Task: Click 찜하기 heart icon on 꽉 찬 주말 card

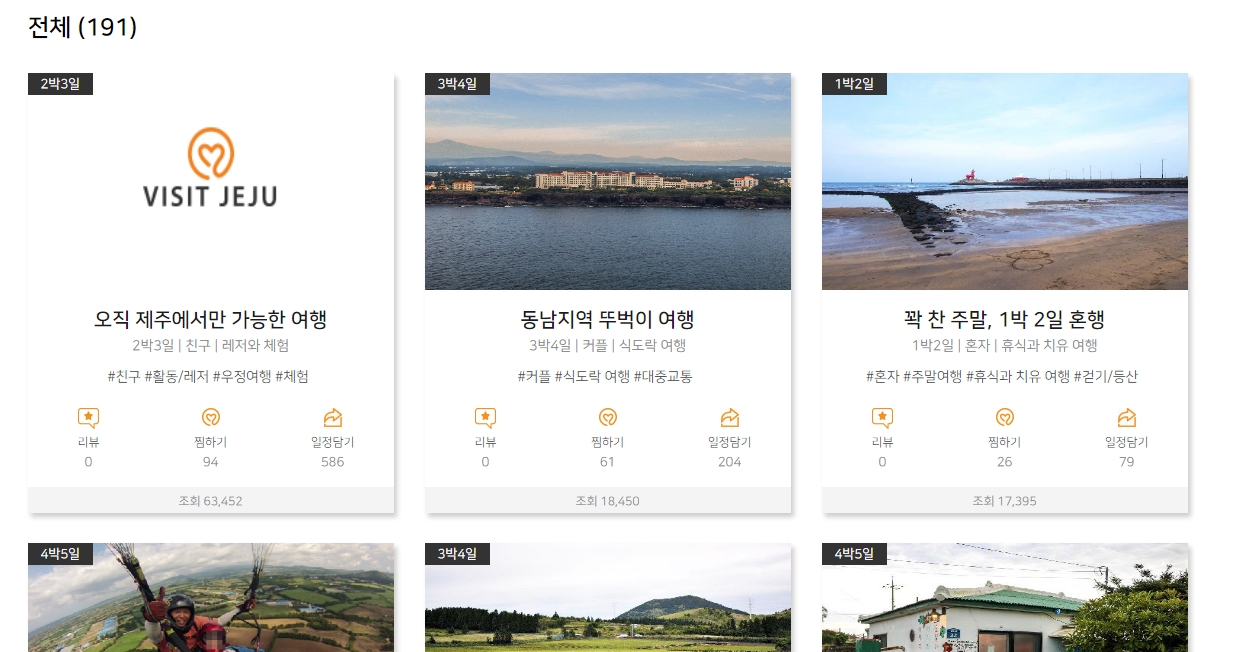Action: (x=1004, y=418)
